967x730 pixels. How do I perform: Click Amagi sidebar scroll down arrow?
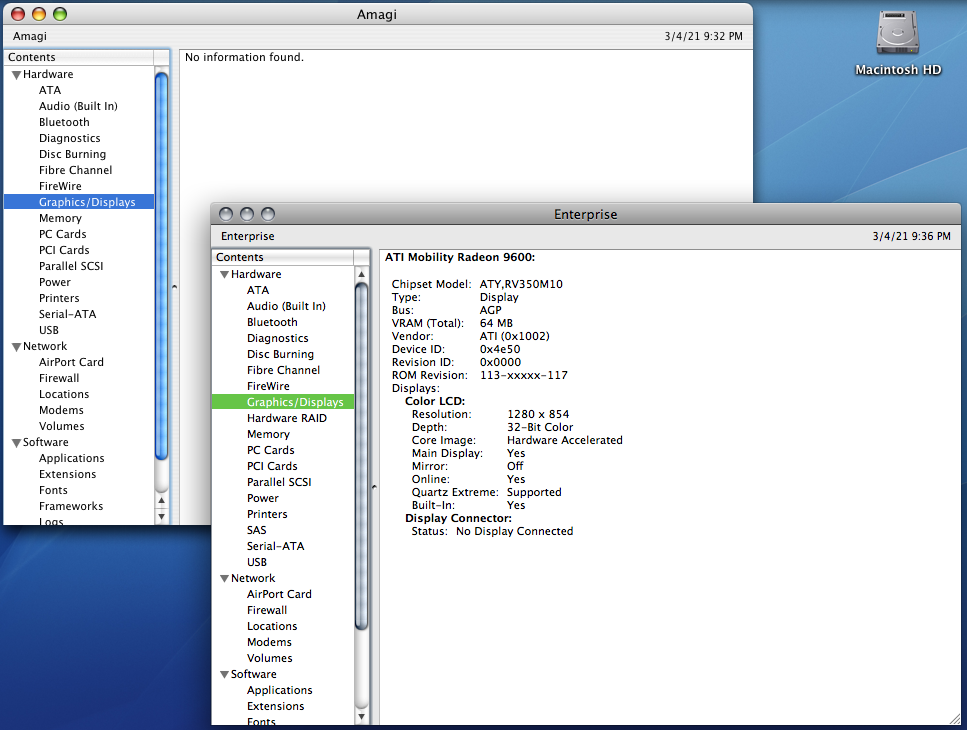point(162,517)
